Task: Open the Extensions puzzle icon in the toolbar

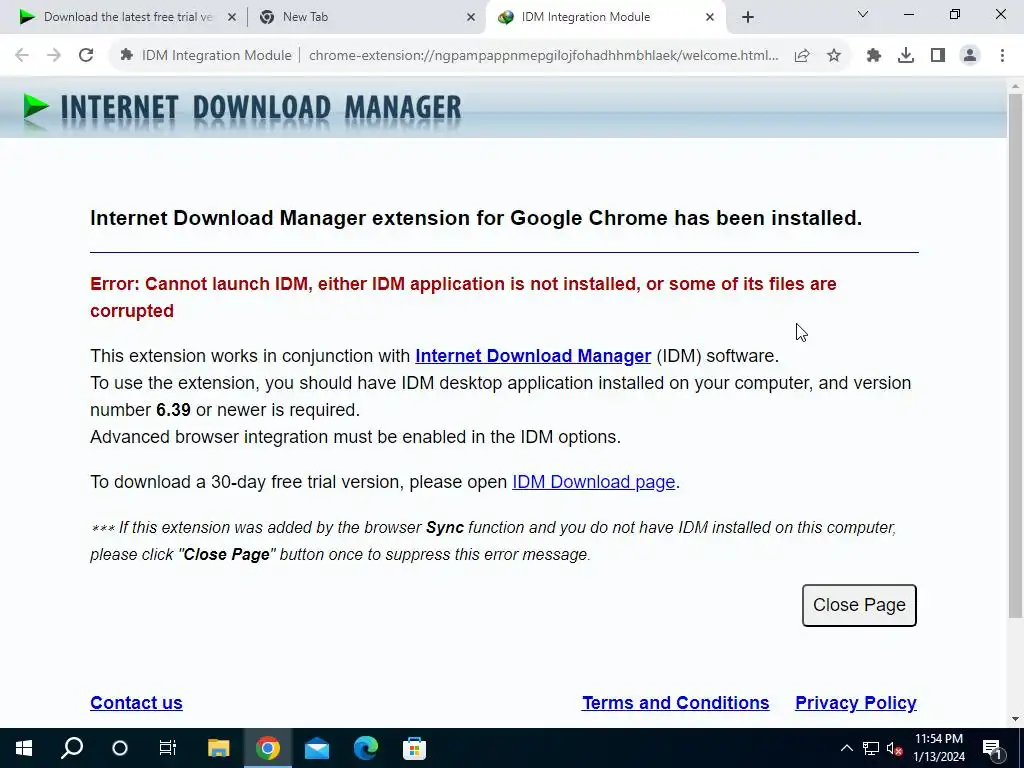Action: (x=874, y=56)
